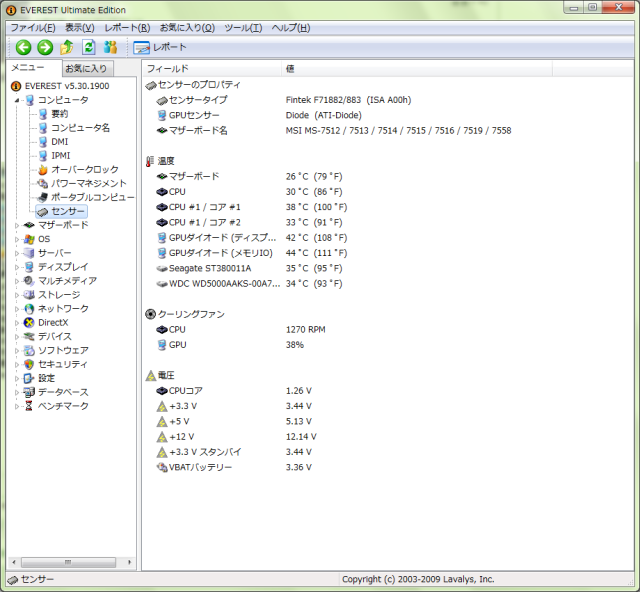Click the users/community toolbar icon

[x=110, y=47]
